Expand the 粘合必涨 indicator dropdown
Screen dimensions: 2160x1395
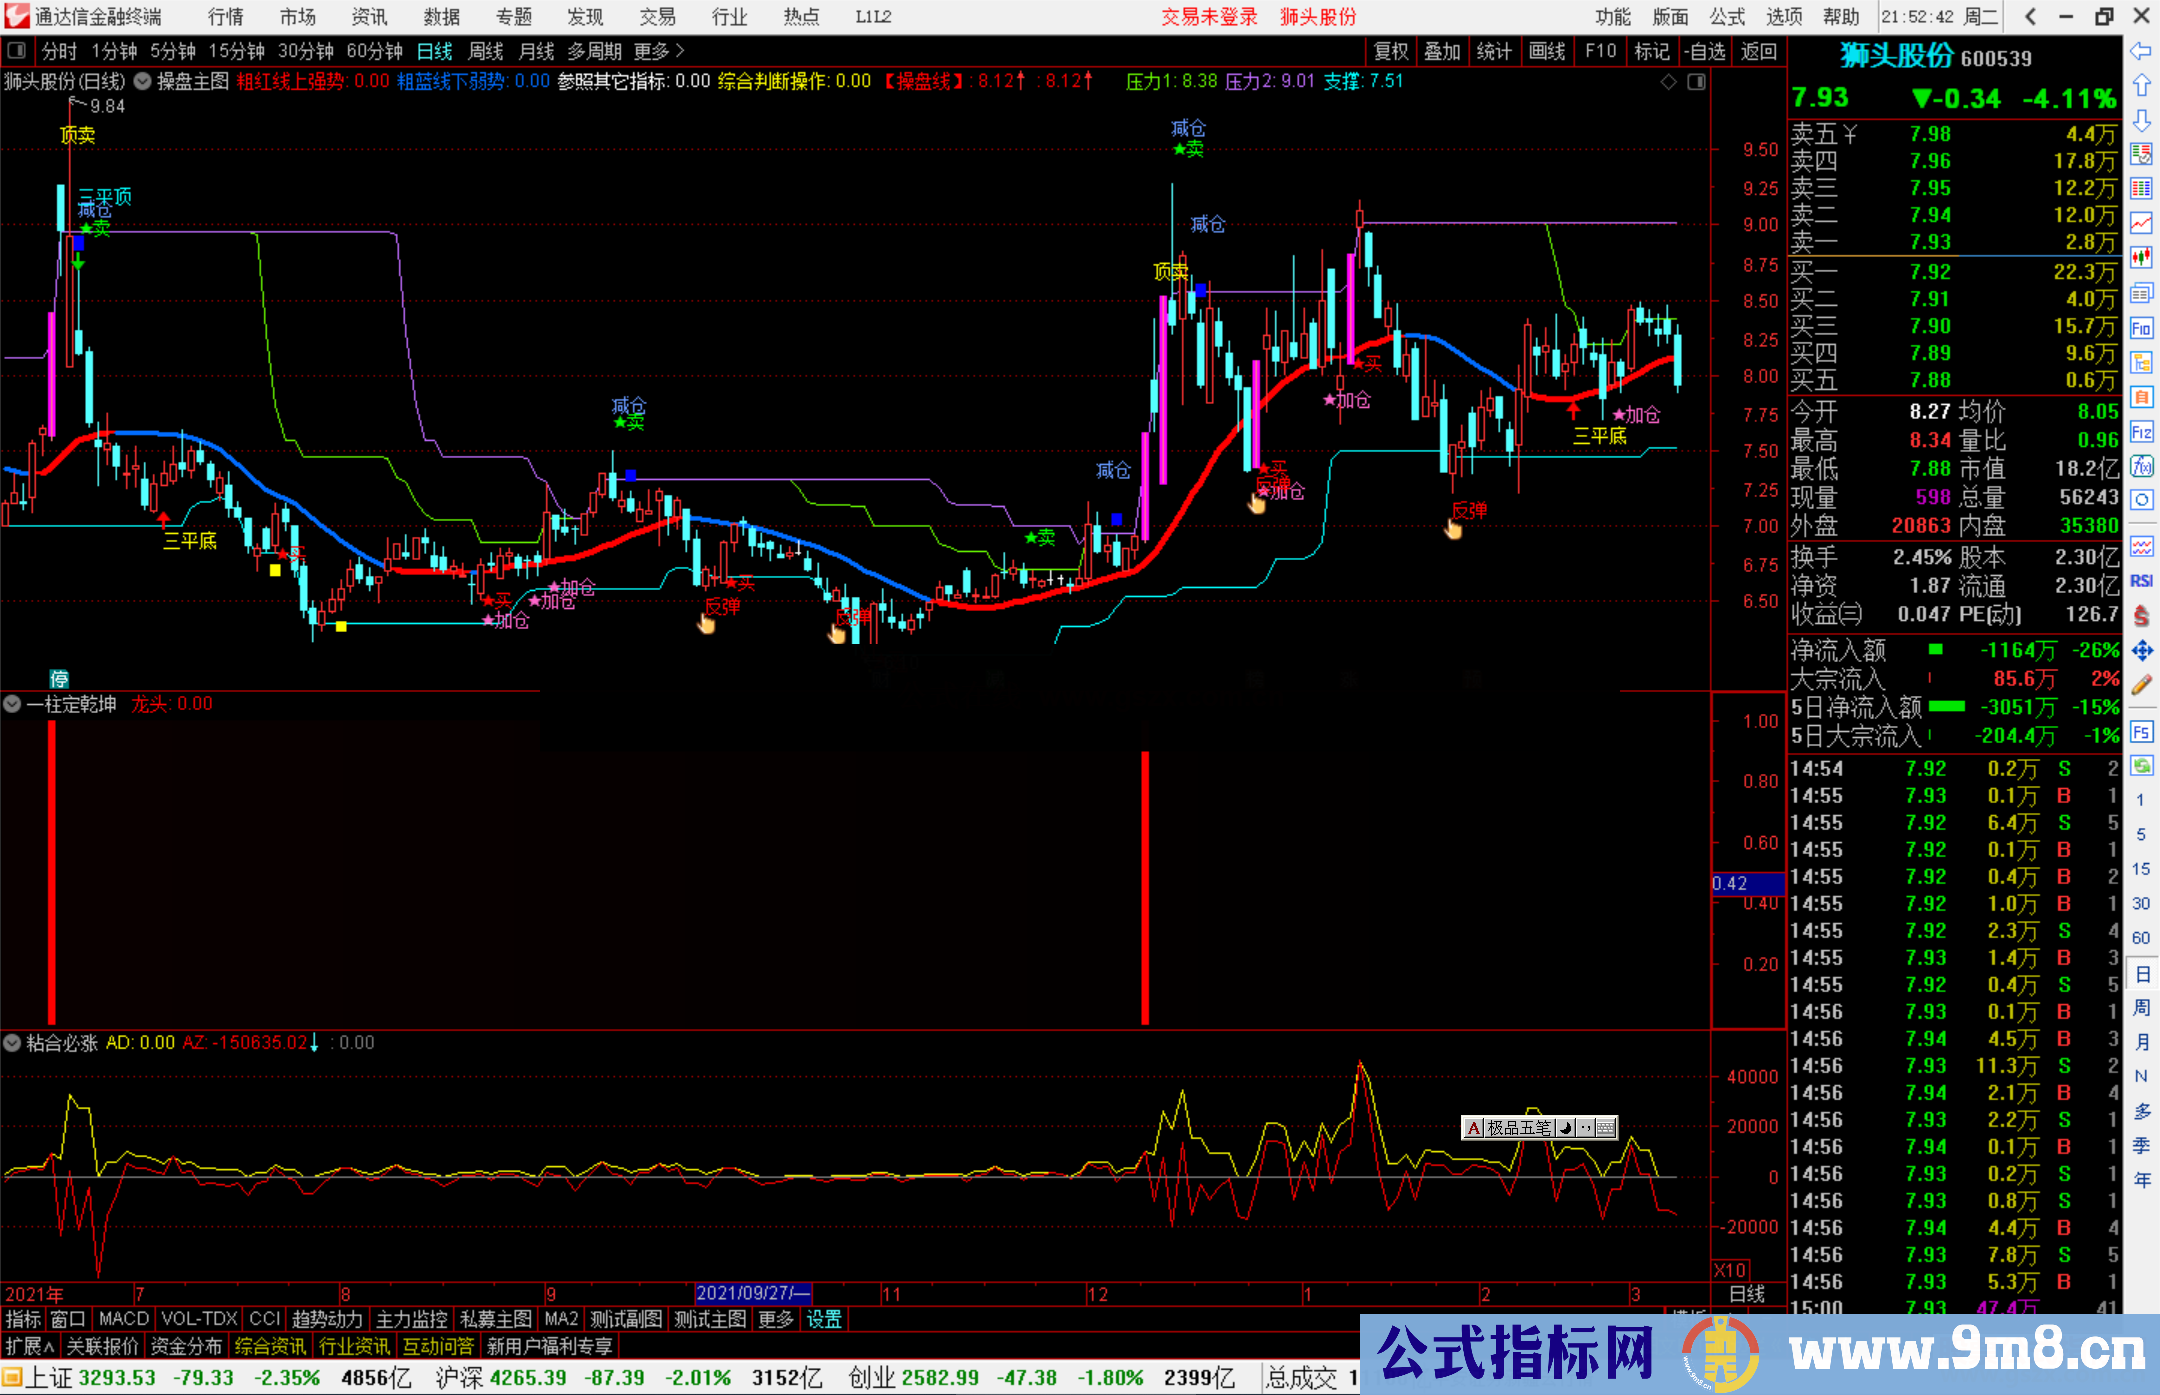(12, 1043)
